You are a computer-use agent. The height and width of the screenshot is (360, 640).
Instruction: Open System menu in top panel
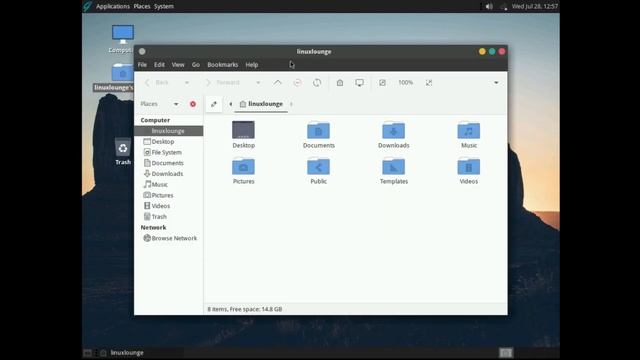[x=164, y=6]
